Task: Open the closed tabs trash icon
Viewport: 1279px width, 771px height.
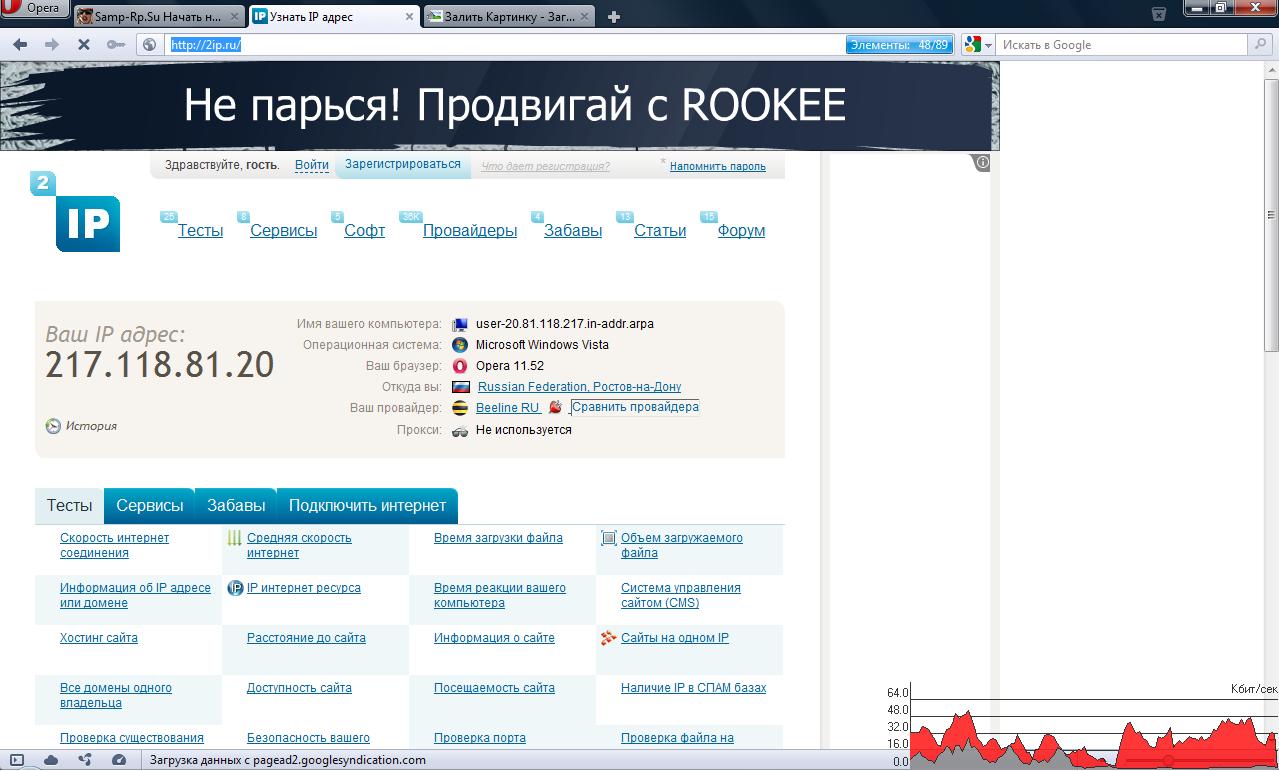Action: [x=1159, y=14]
